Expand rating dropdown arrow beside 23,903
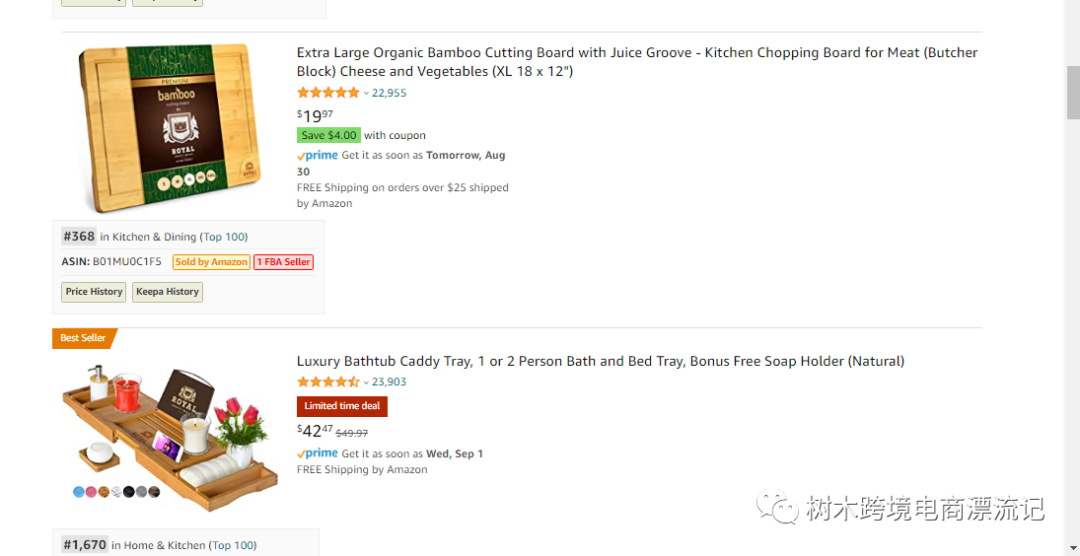1080x556 pixels. [366, 383]
